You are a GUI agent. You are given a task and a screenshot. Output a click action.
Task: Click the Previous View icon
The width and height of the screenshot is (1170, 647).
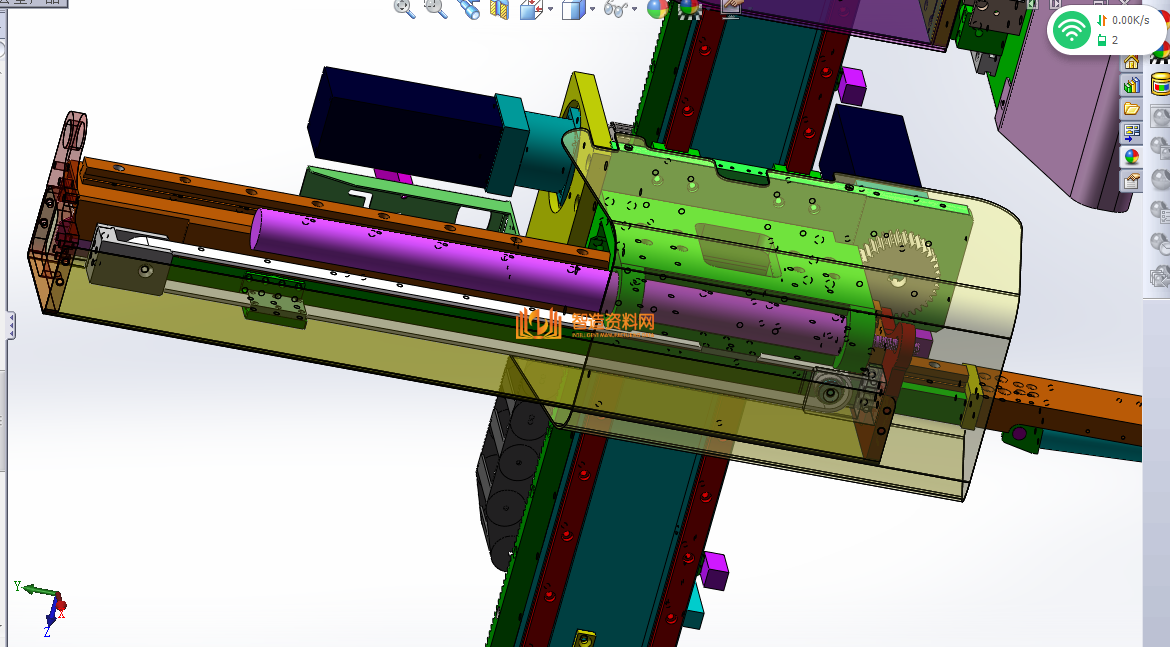[x=468, y=9]
